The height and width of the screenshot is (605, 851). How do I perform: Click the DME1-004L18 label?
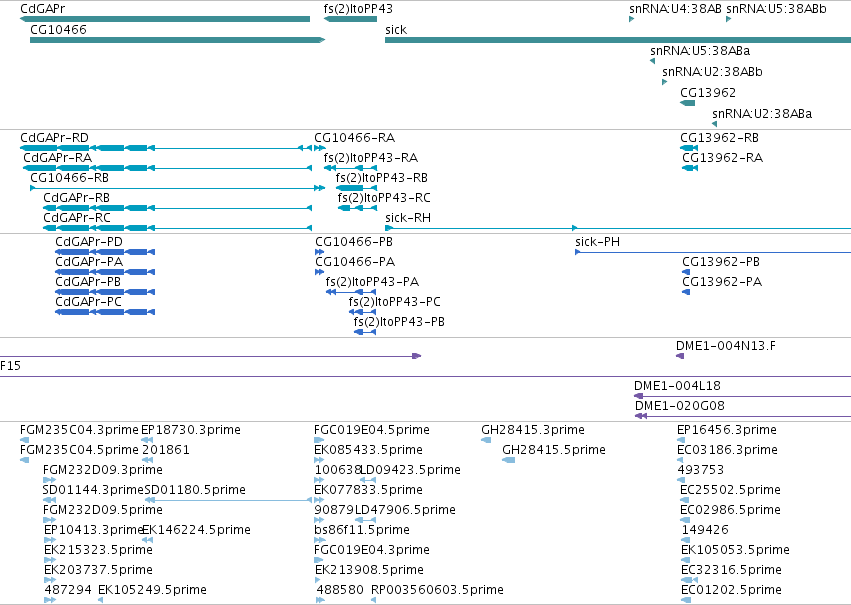677,386
